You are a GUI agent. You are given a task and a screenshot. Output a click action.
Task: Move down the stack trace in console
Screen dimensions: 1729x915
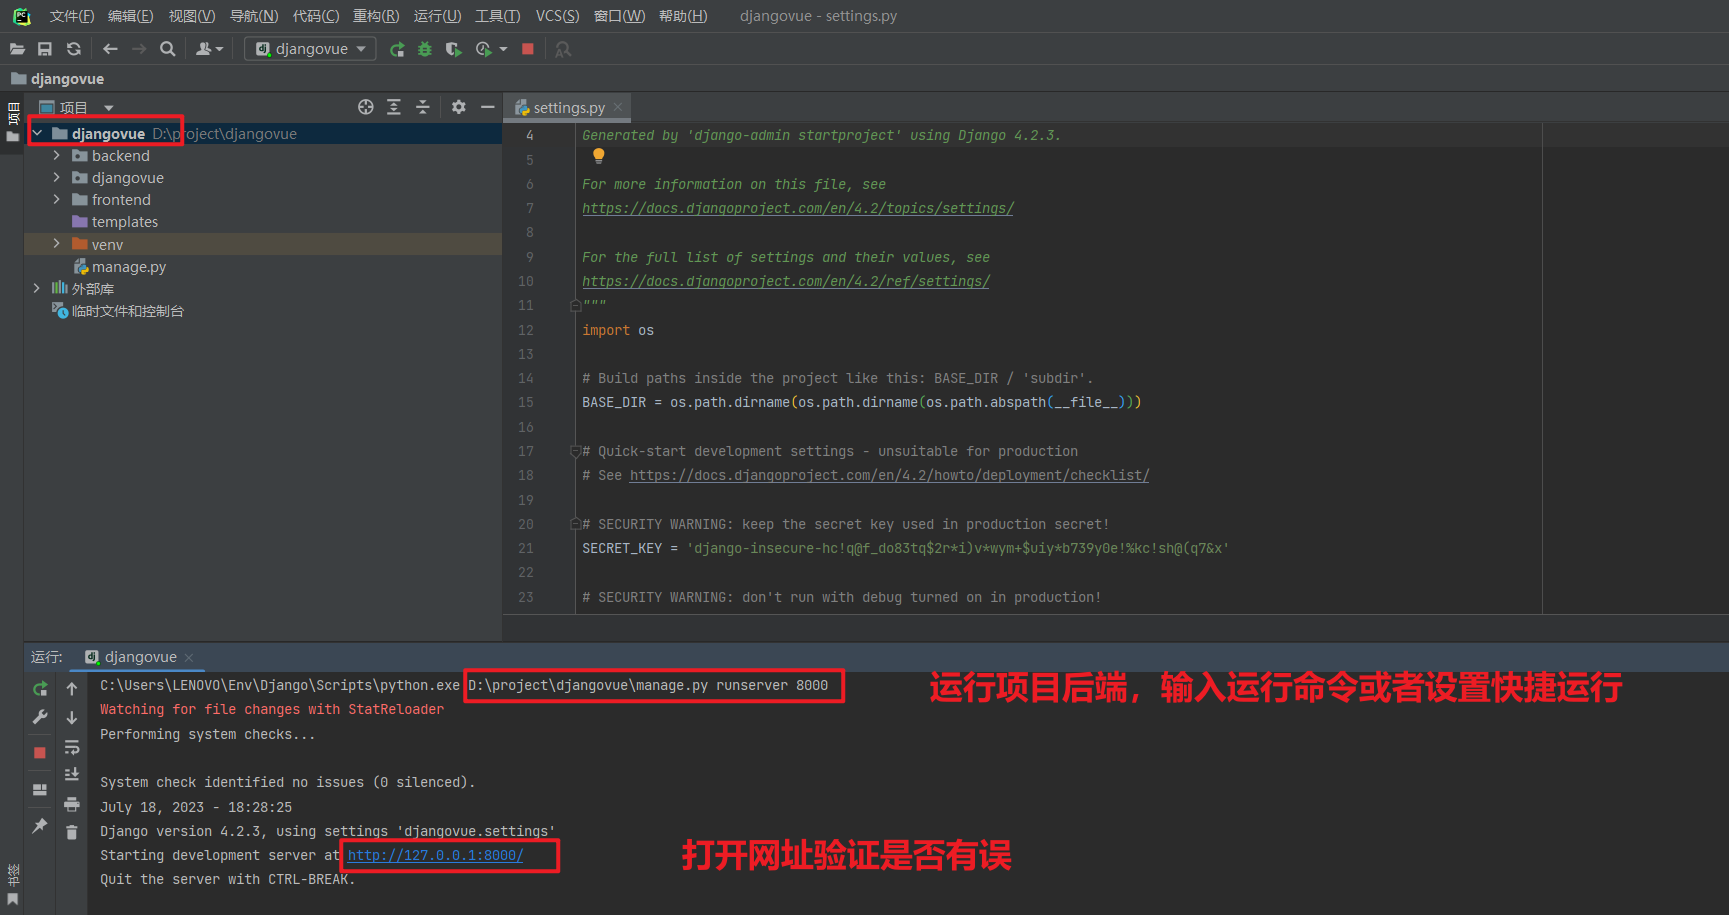[72, 717]
